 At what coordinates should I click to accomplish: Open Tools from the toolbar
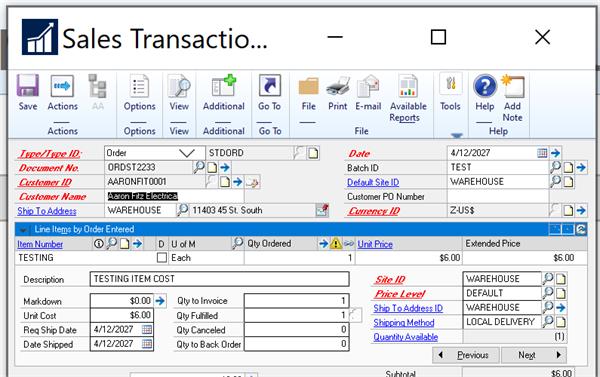[450, 92]
